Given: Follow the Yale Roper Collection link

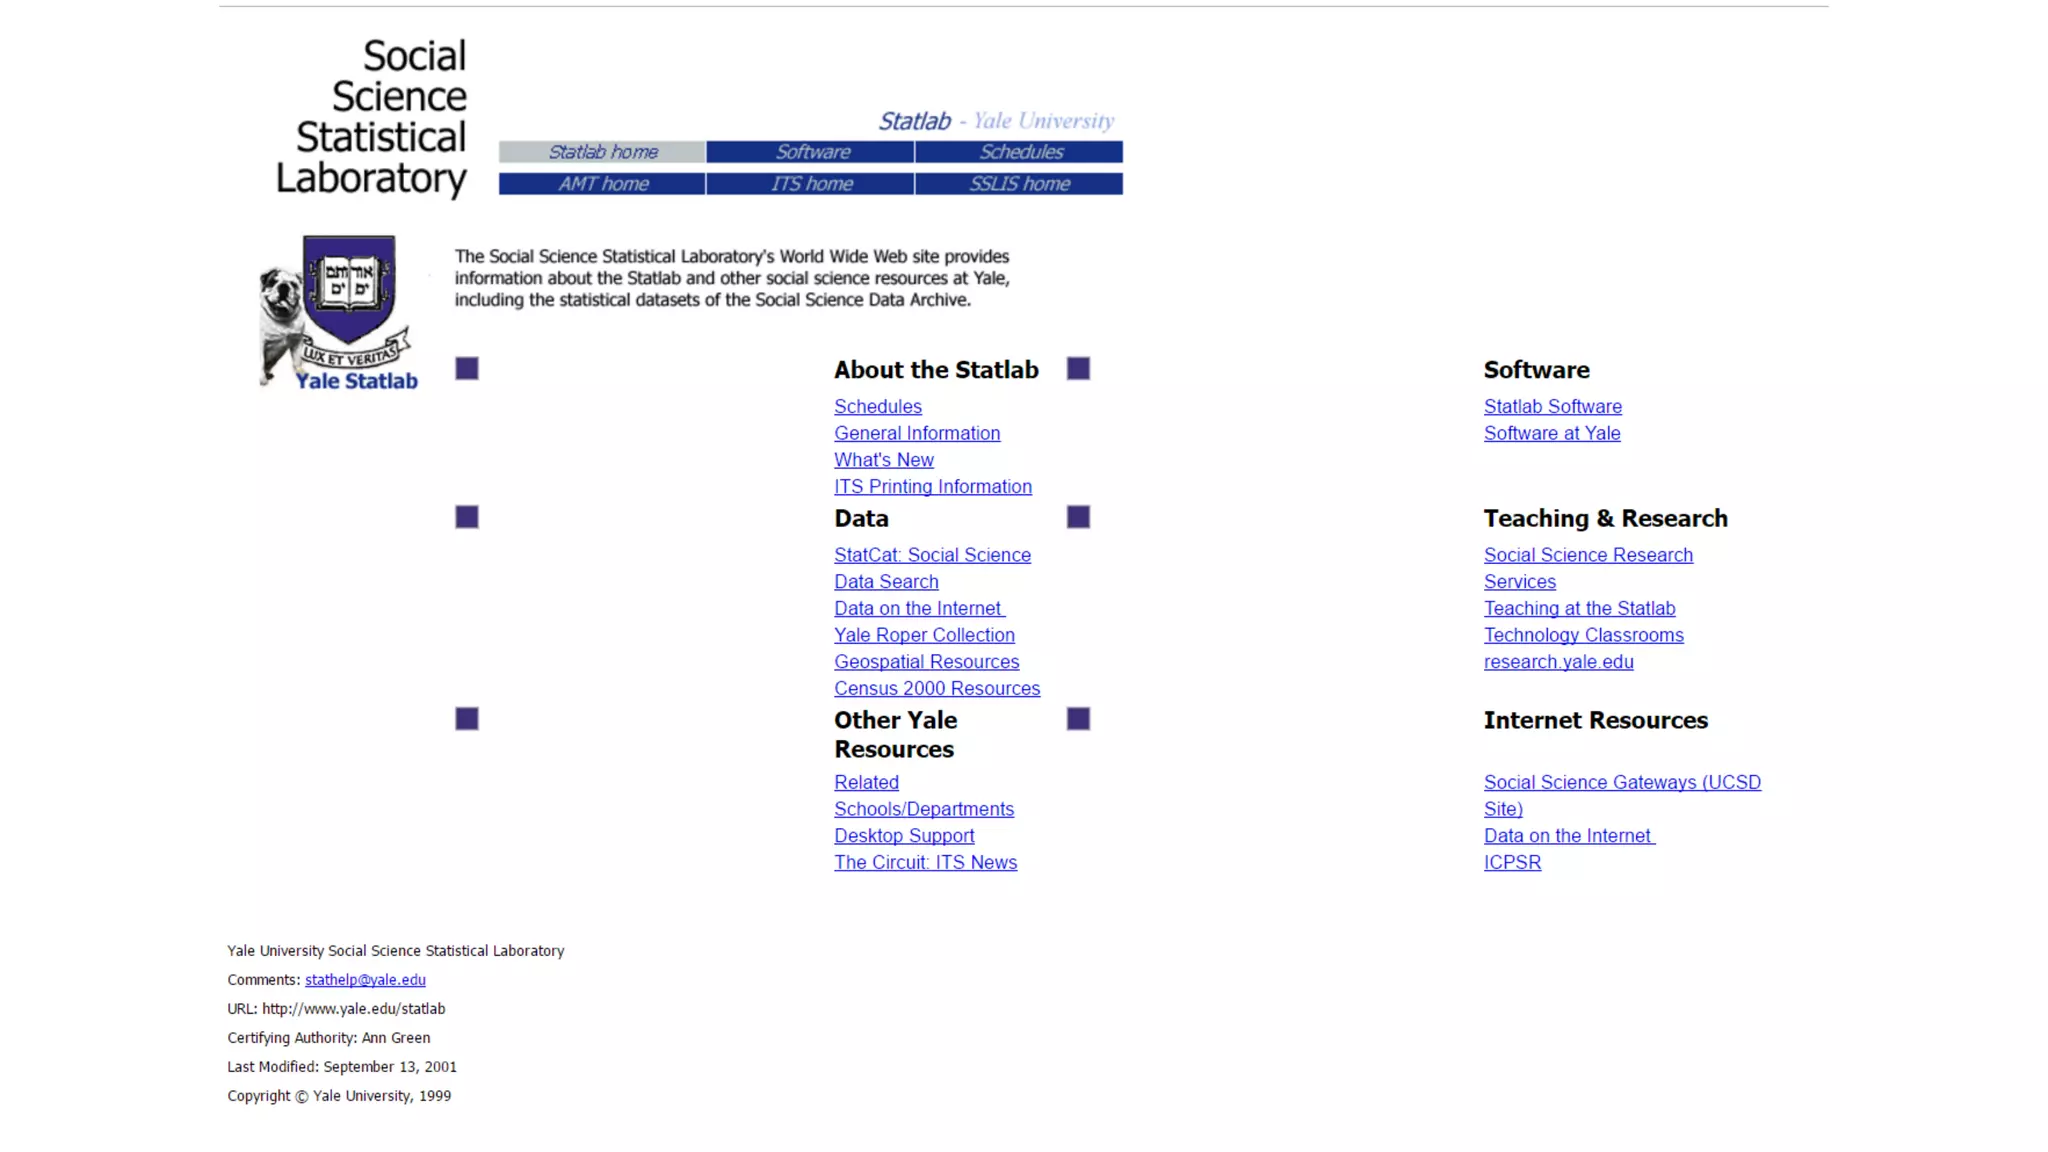Looking at the screenshot, I should [x=924, y=635].
